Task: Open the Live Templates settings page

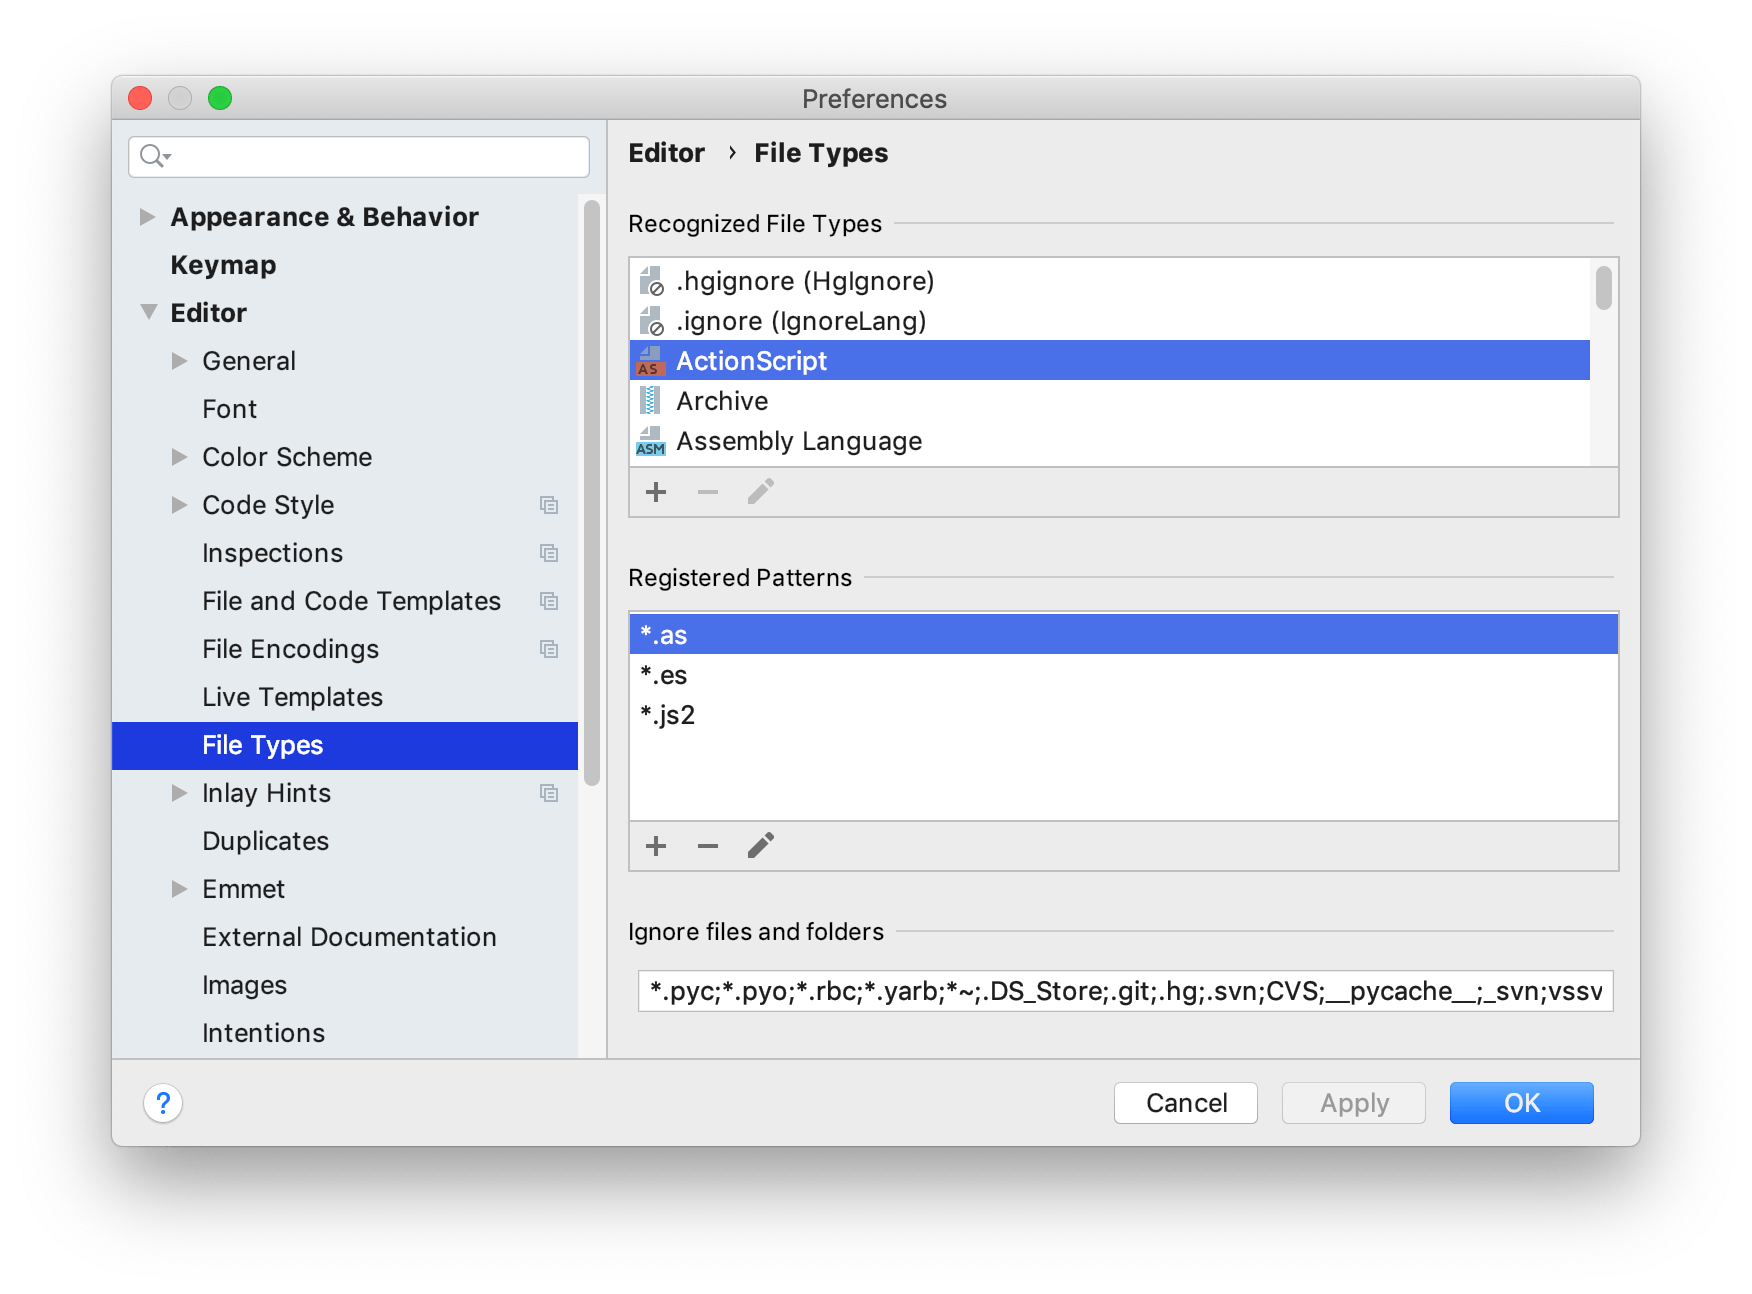Action: [x=345, y=697]
